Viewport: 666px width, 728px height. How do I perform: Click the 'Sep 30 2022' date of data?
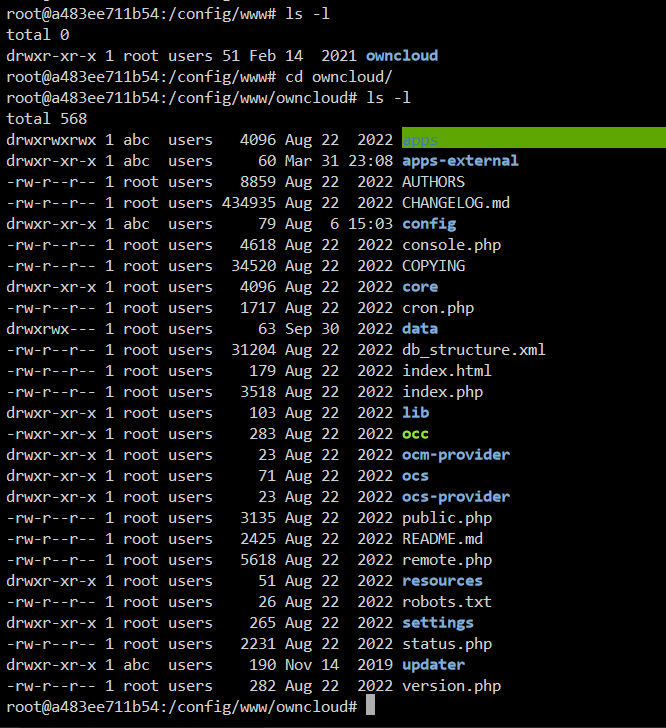[339, 329]
